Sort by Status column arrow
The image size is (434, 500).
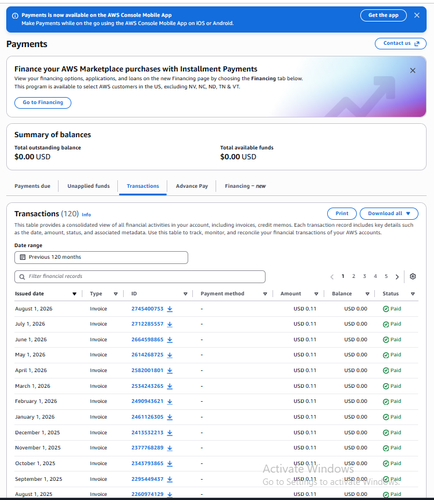413,294
